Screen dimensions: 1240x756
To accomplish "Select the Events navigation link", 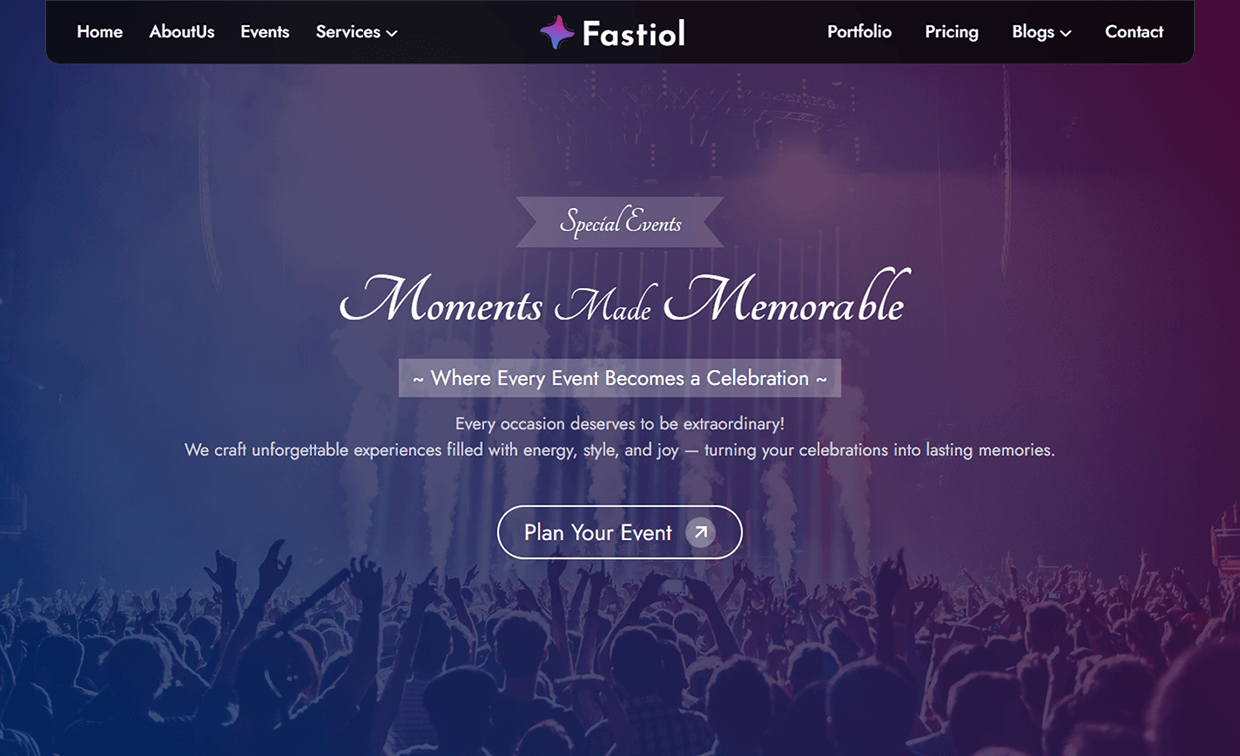I will 264,31.
